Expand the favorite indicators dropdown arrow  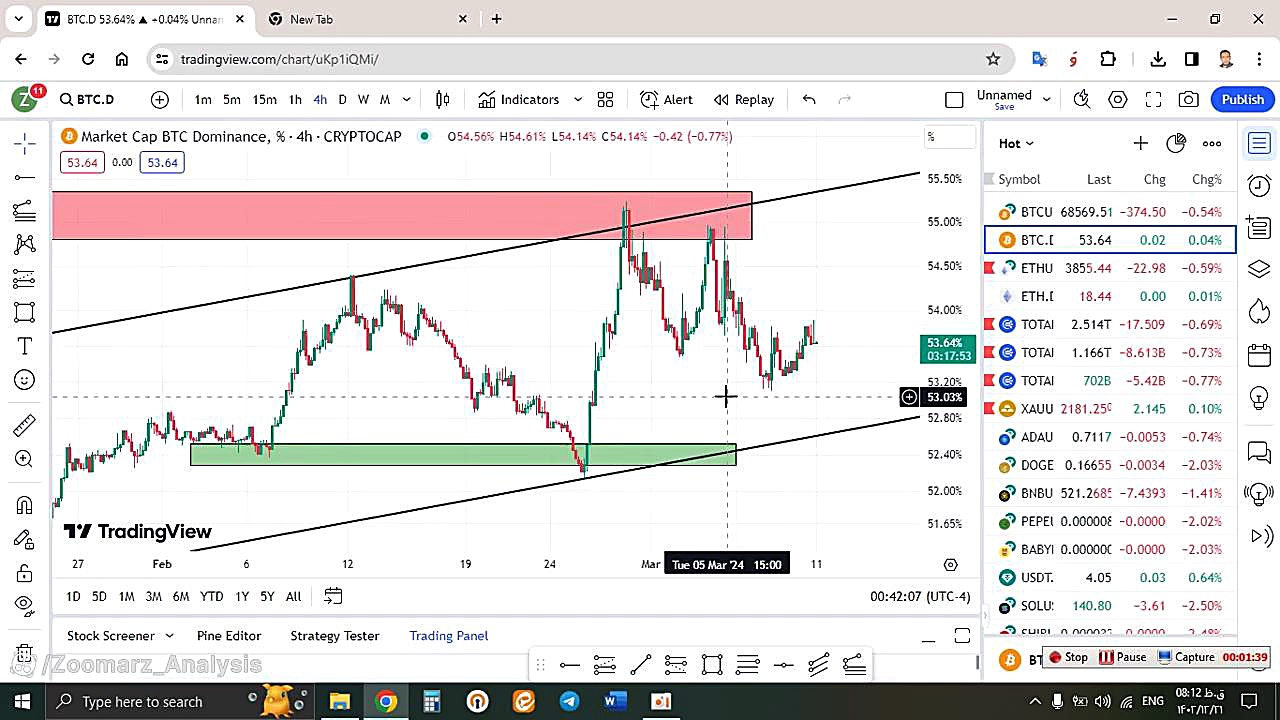point(577,99)
